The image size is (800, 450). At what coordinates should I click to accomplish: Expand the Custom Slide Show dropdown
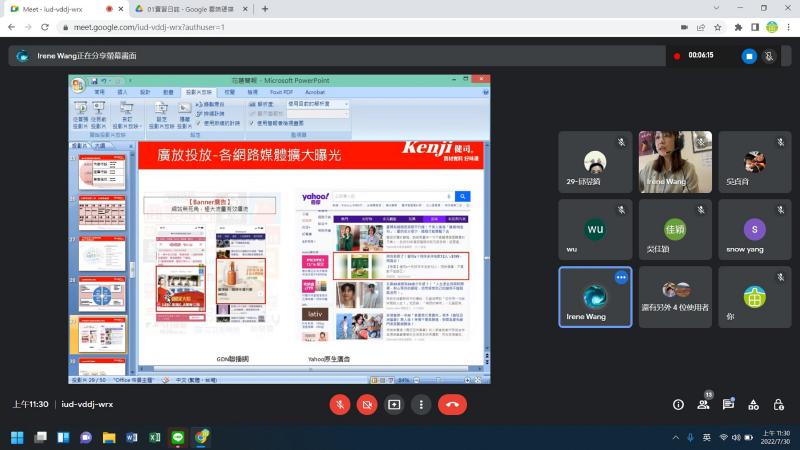click(127, 115)
